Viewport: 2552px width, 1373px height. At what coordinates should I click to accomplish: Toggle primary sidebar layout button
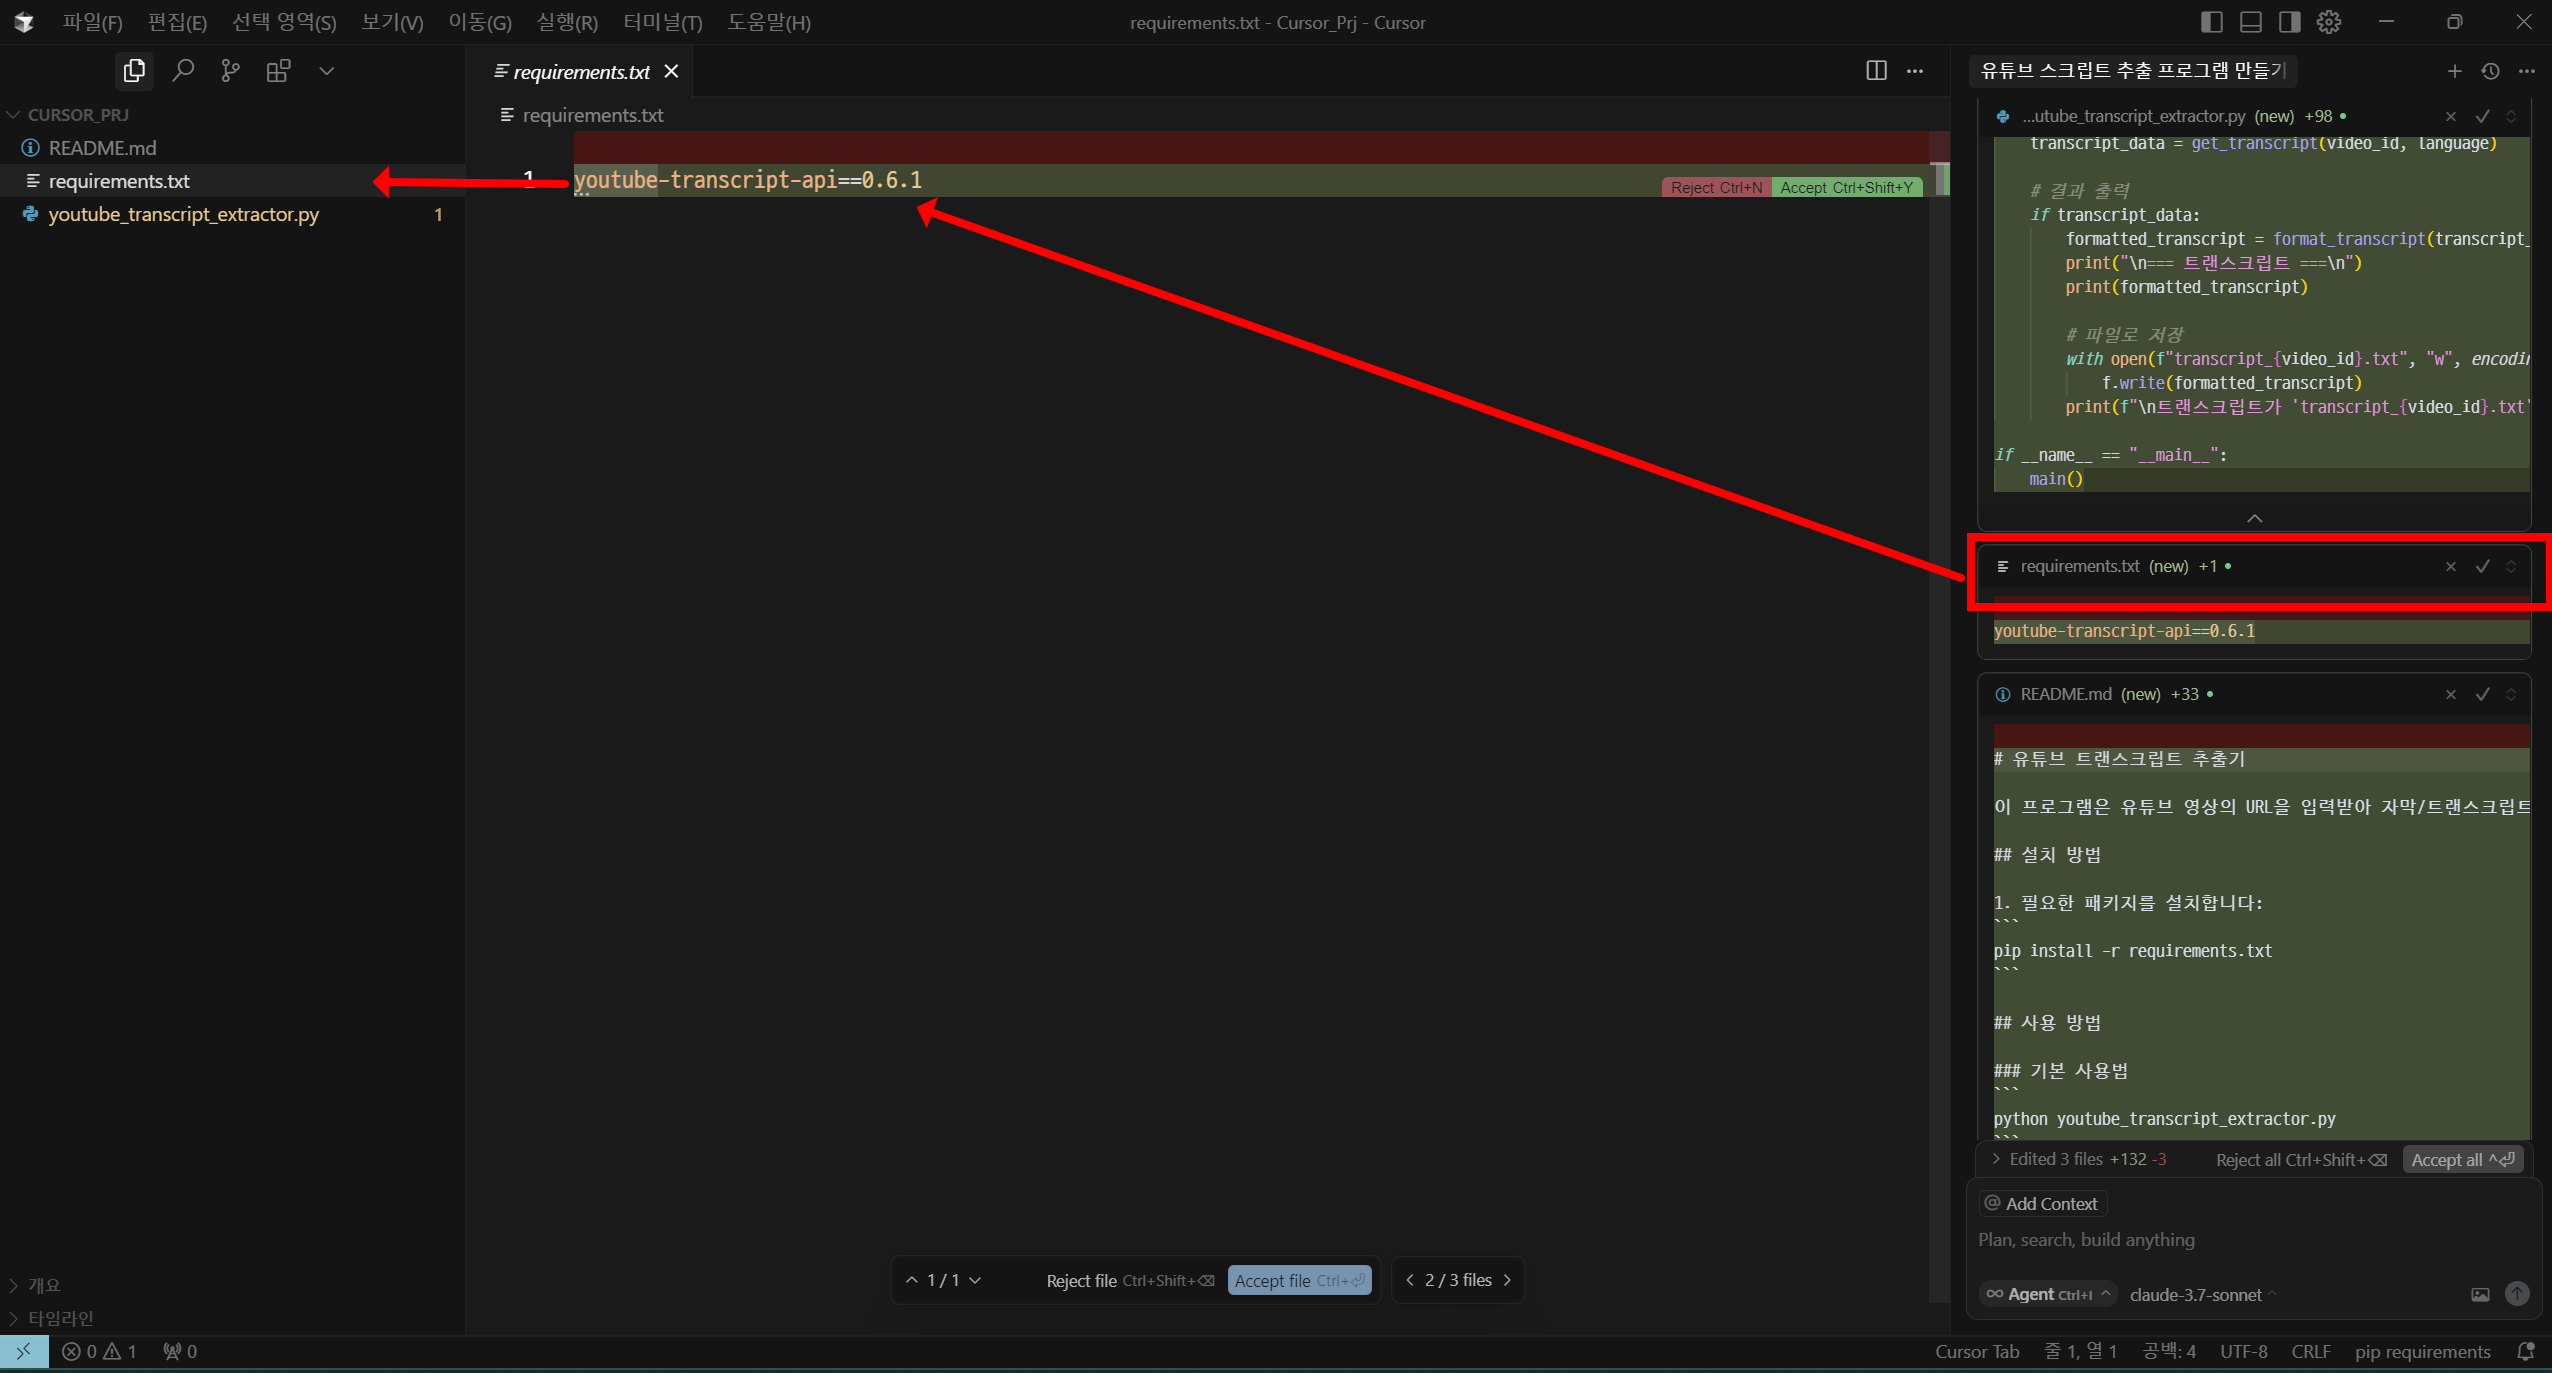point(2212,22)
